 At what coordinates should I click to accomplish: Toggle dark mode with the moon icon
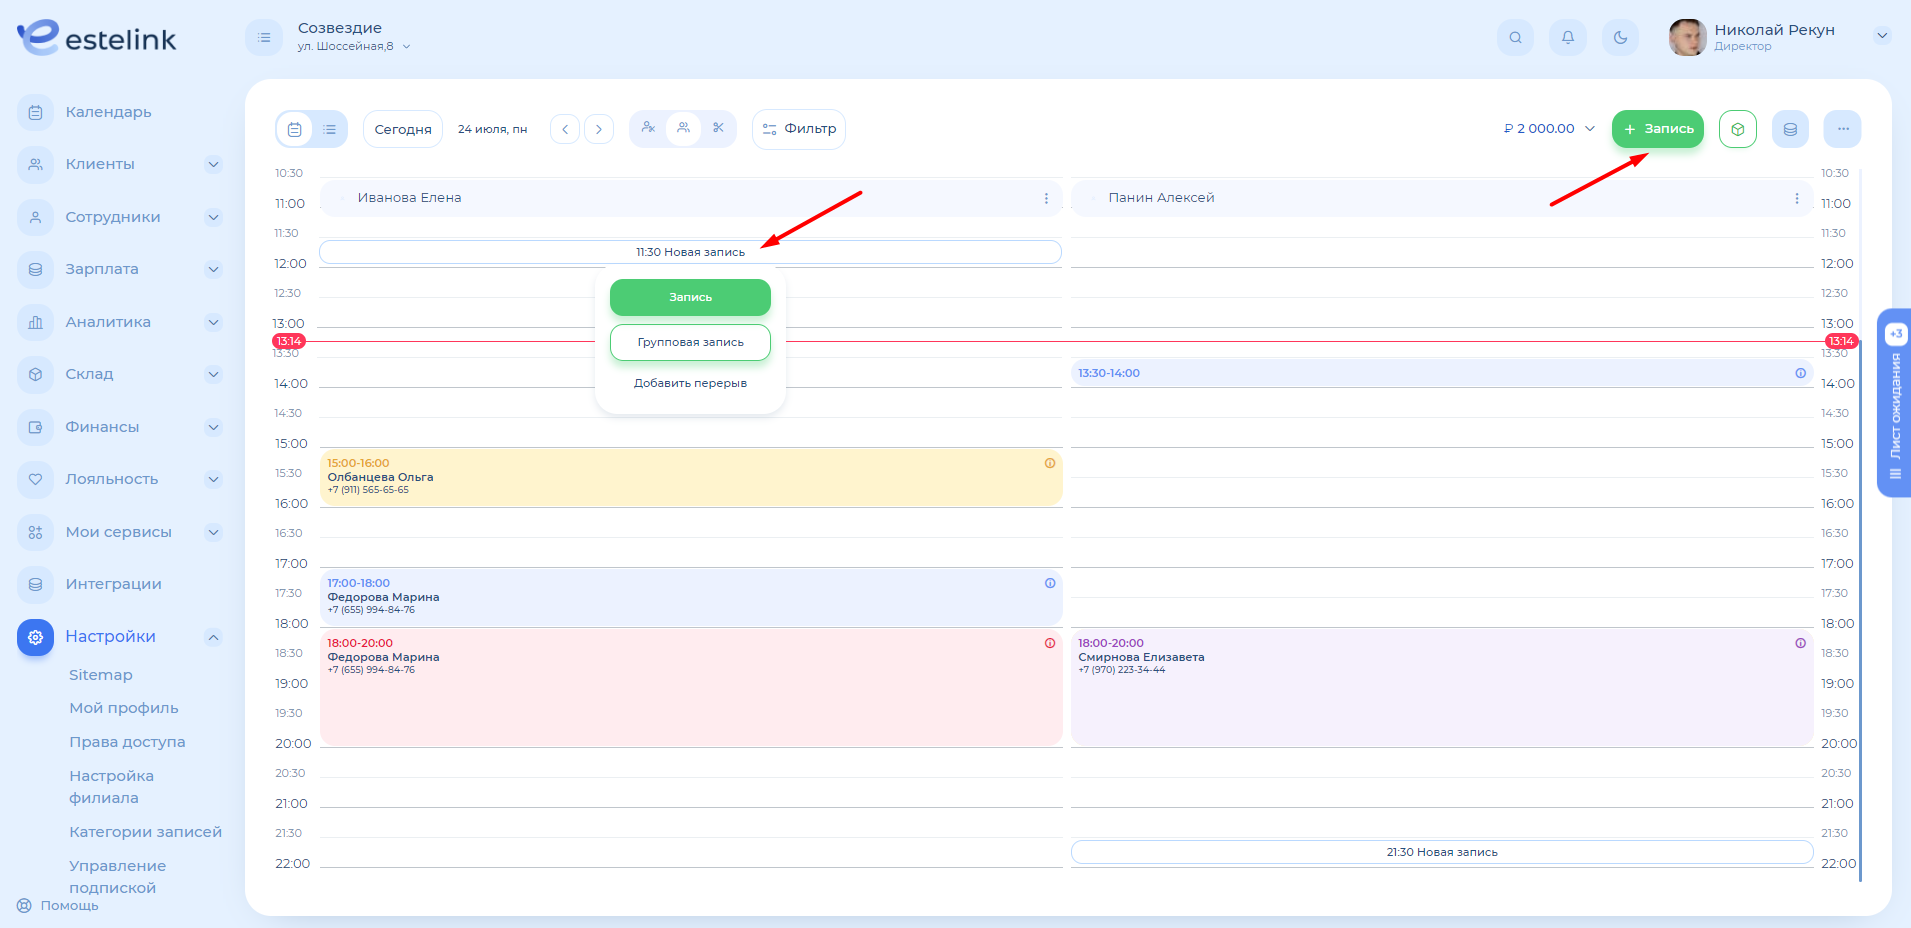(x=1620, y=38)
